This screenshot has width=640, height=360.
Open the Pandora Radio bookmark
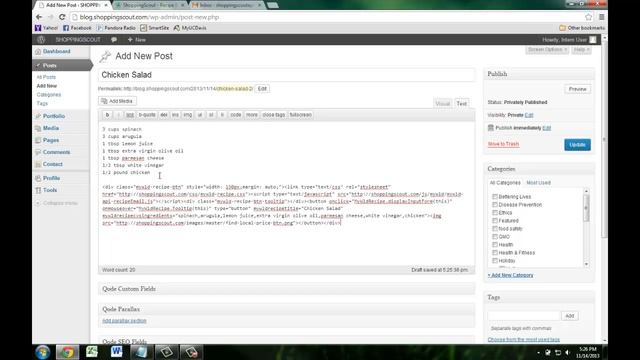[116, 28]
